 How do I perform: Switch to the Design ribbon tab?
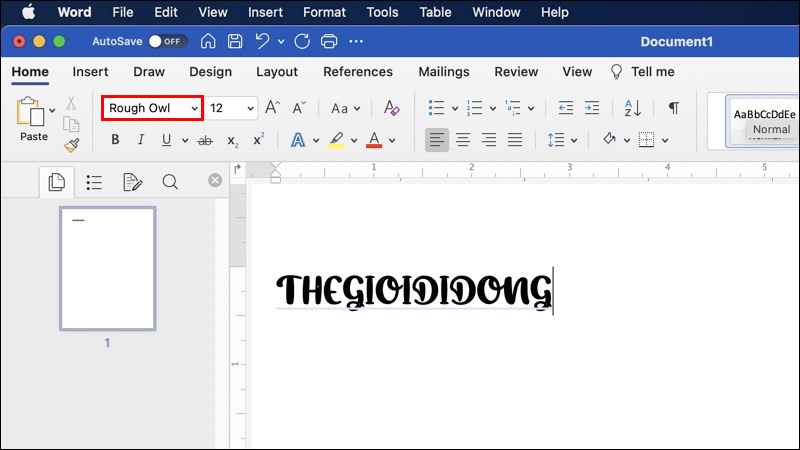point(211,72)
